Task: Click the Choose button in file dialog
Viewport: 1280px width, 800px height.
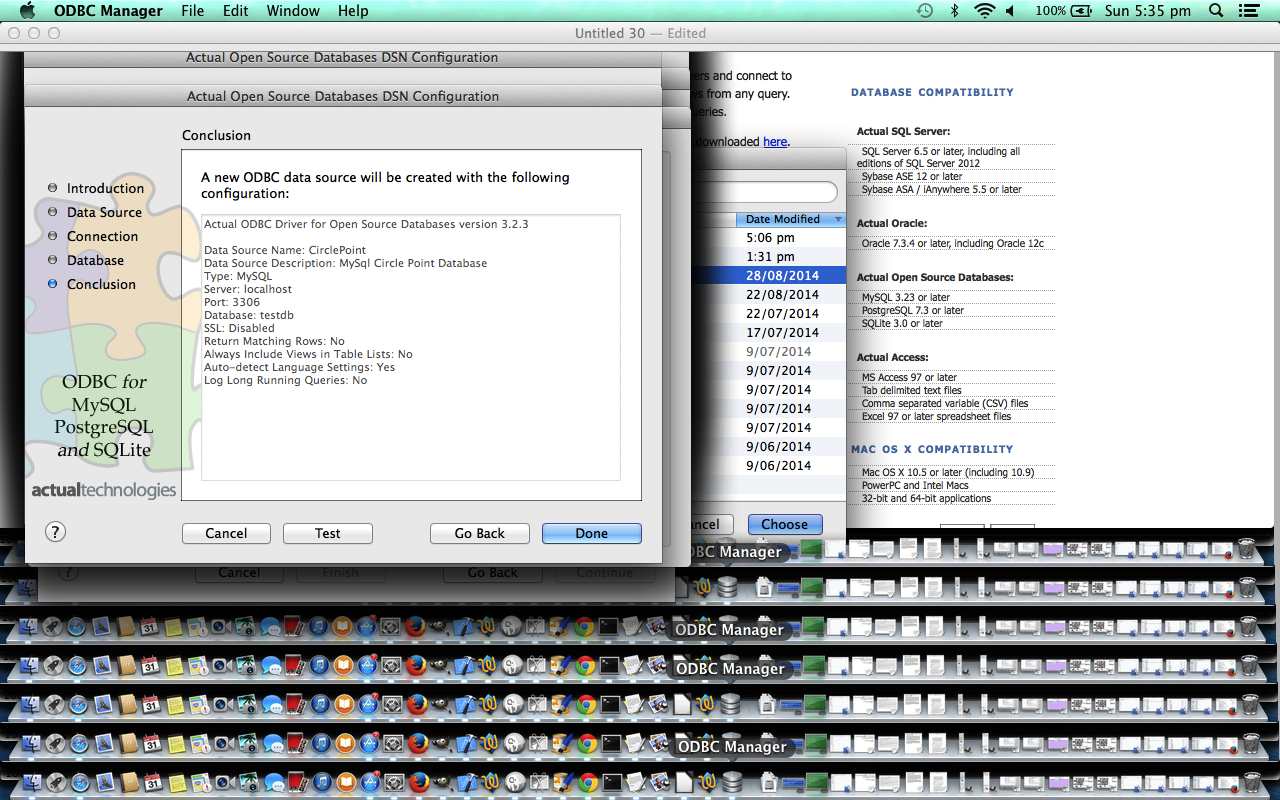Action: (784, 524)
